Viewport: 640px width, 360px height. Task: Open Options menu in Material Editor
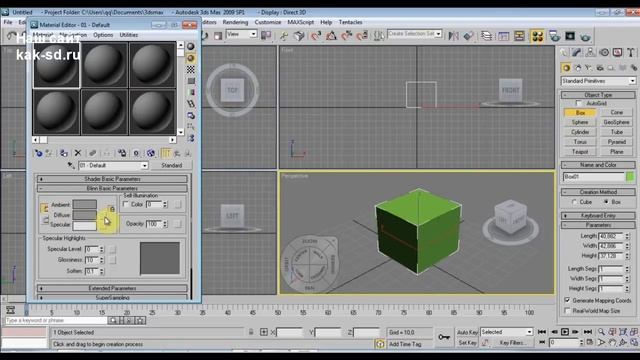point(103,35)
